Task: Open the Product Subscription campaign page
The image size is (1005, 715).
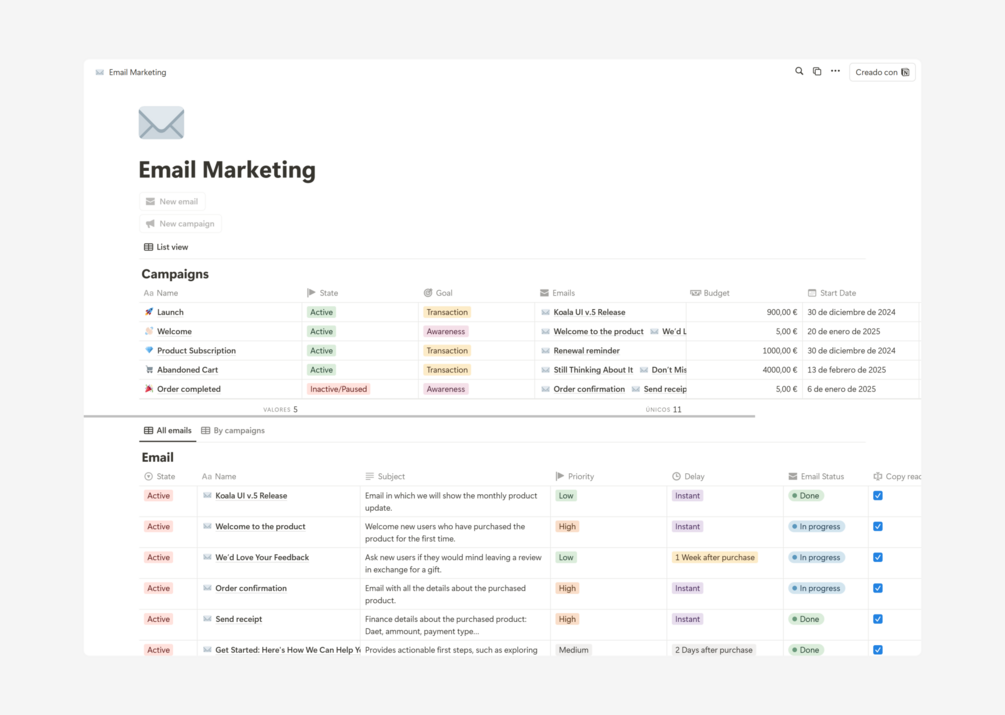Action: tap(196, 350)
